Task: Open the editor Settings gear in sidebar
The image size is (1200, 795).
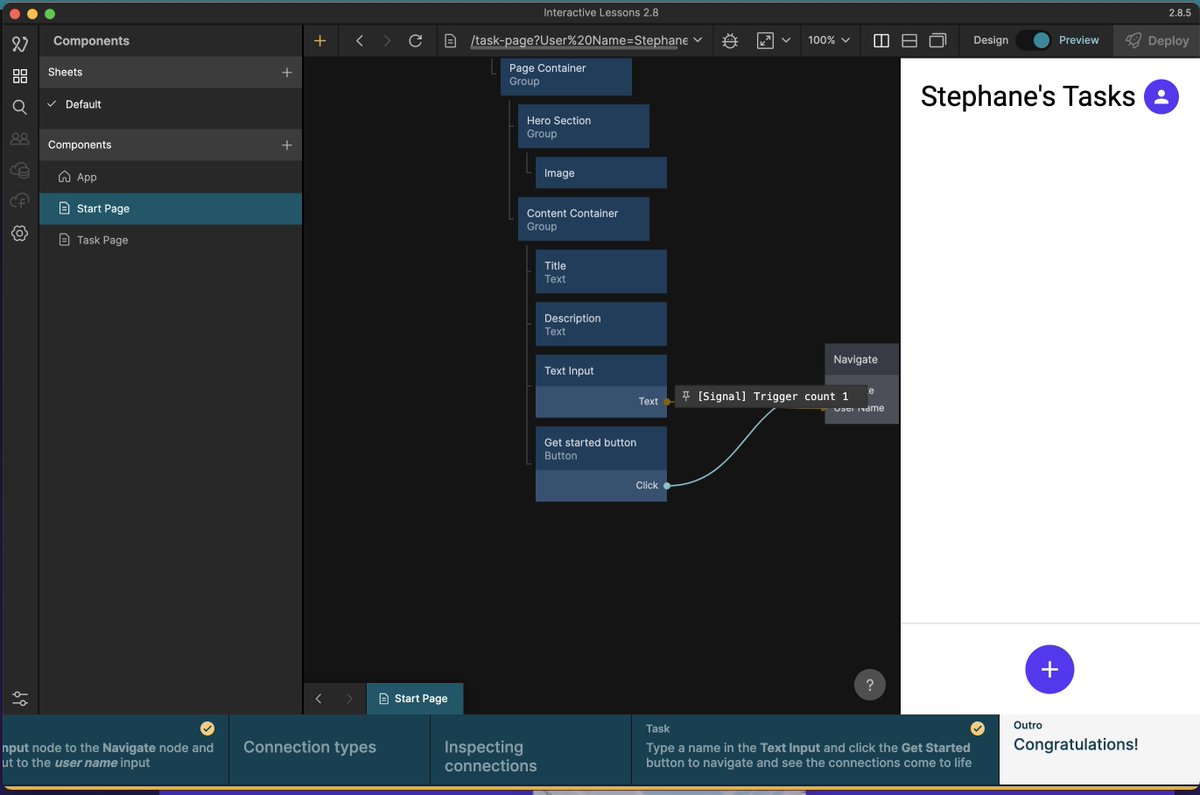Action: click(20, 233)
